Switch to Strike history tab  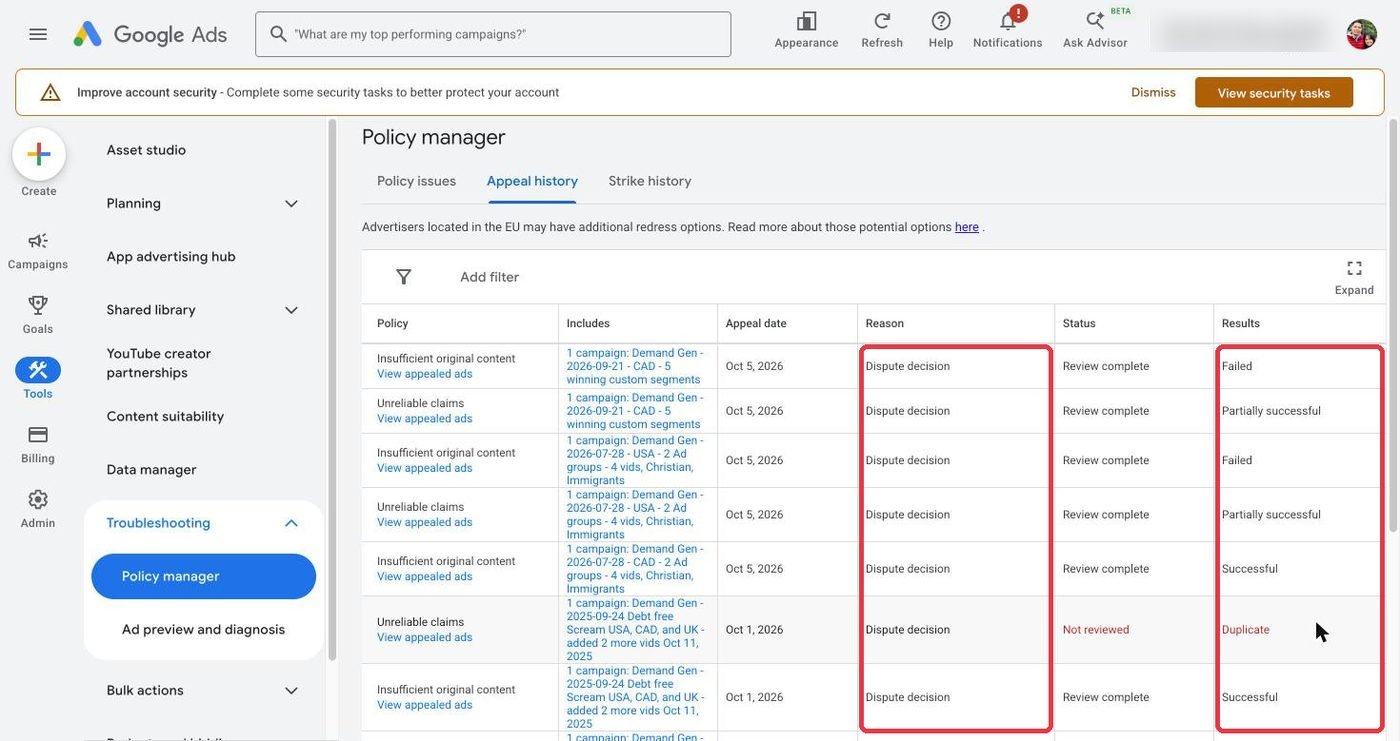point(650,181)
